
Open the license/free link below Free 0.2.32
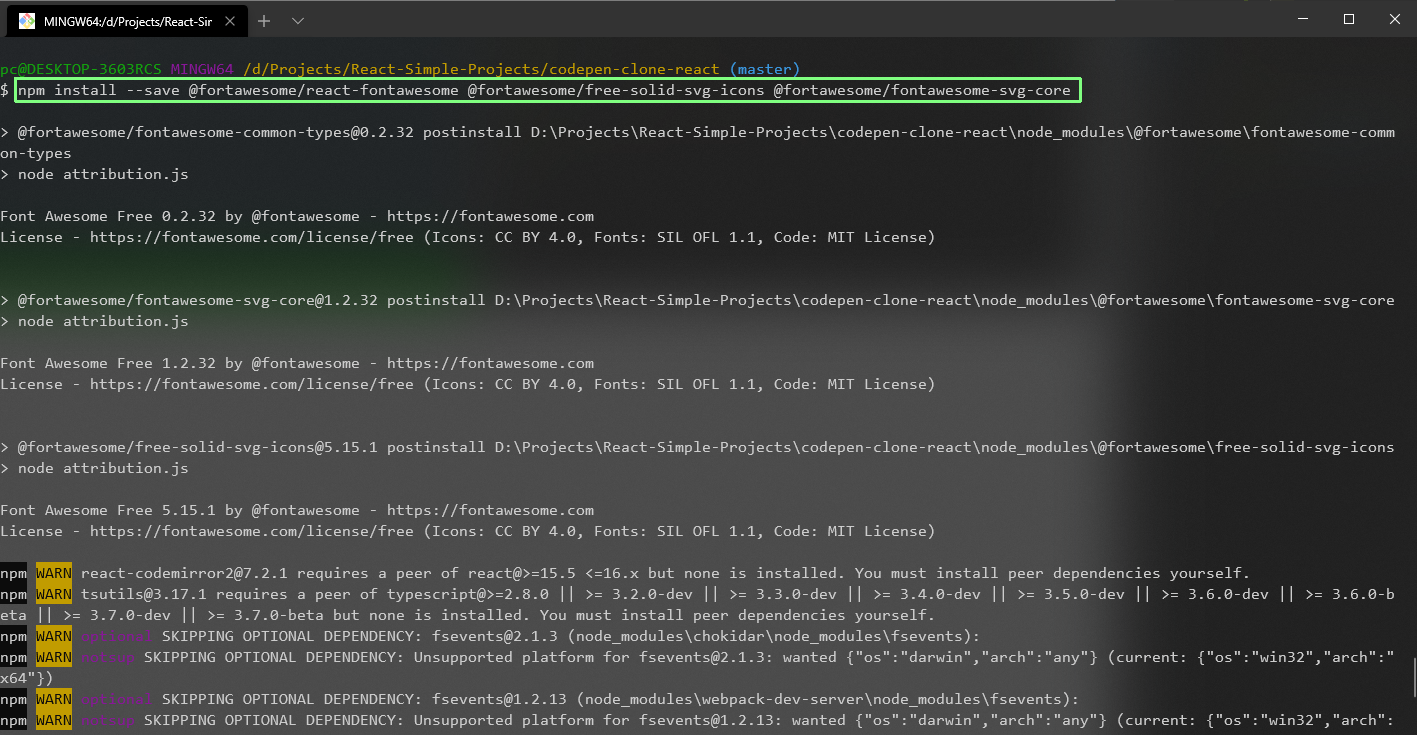tap(252, 237)
